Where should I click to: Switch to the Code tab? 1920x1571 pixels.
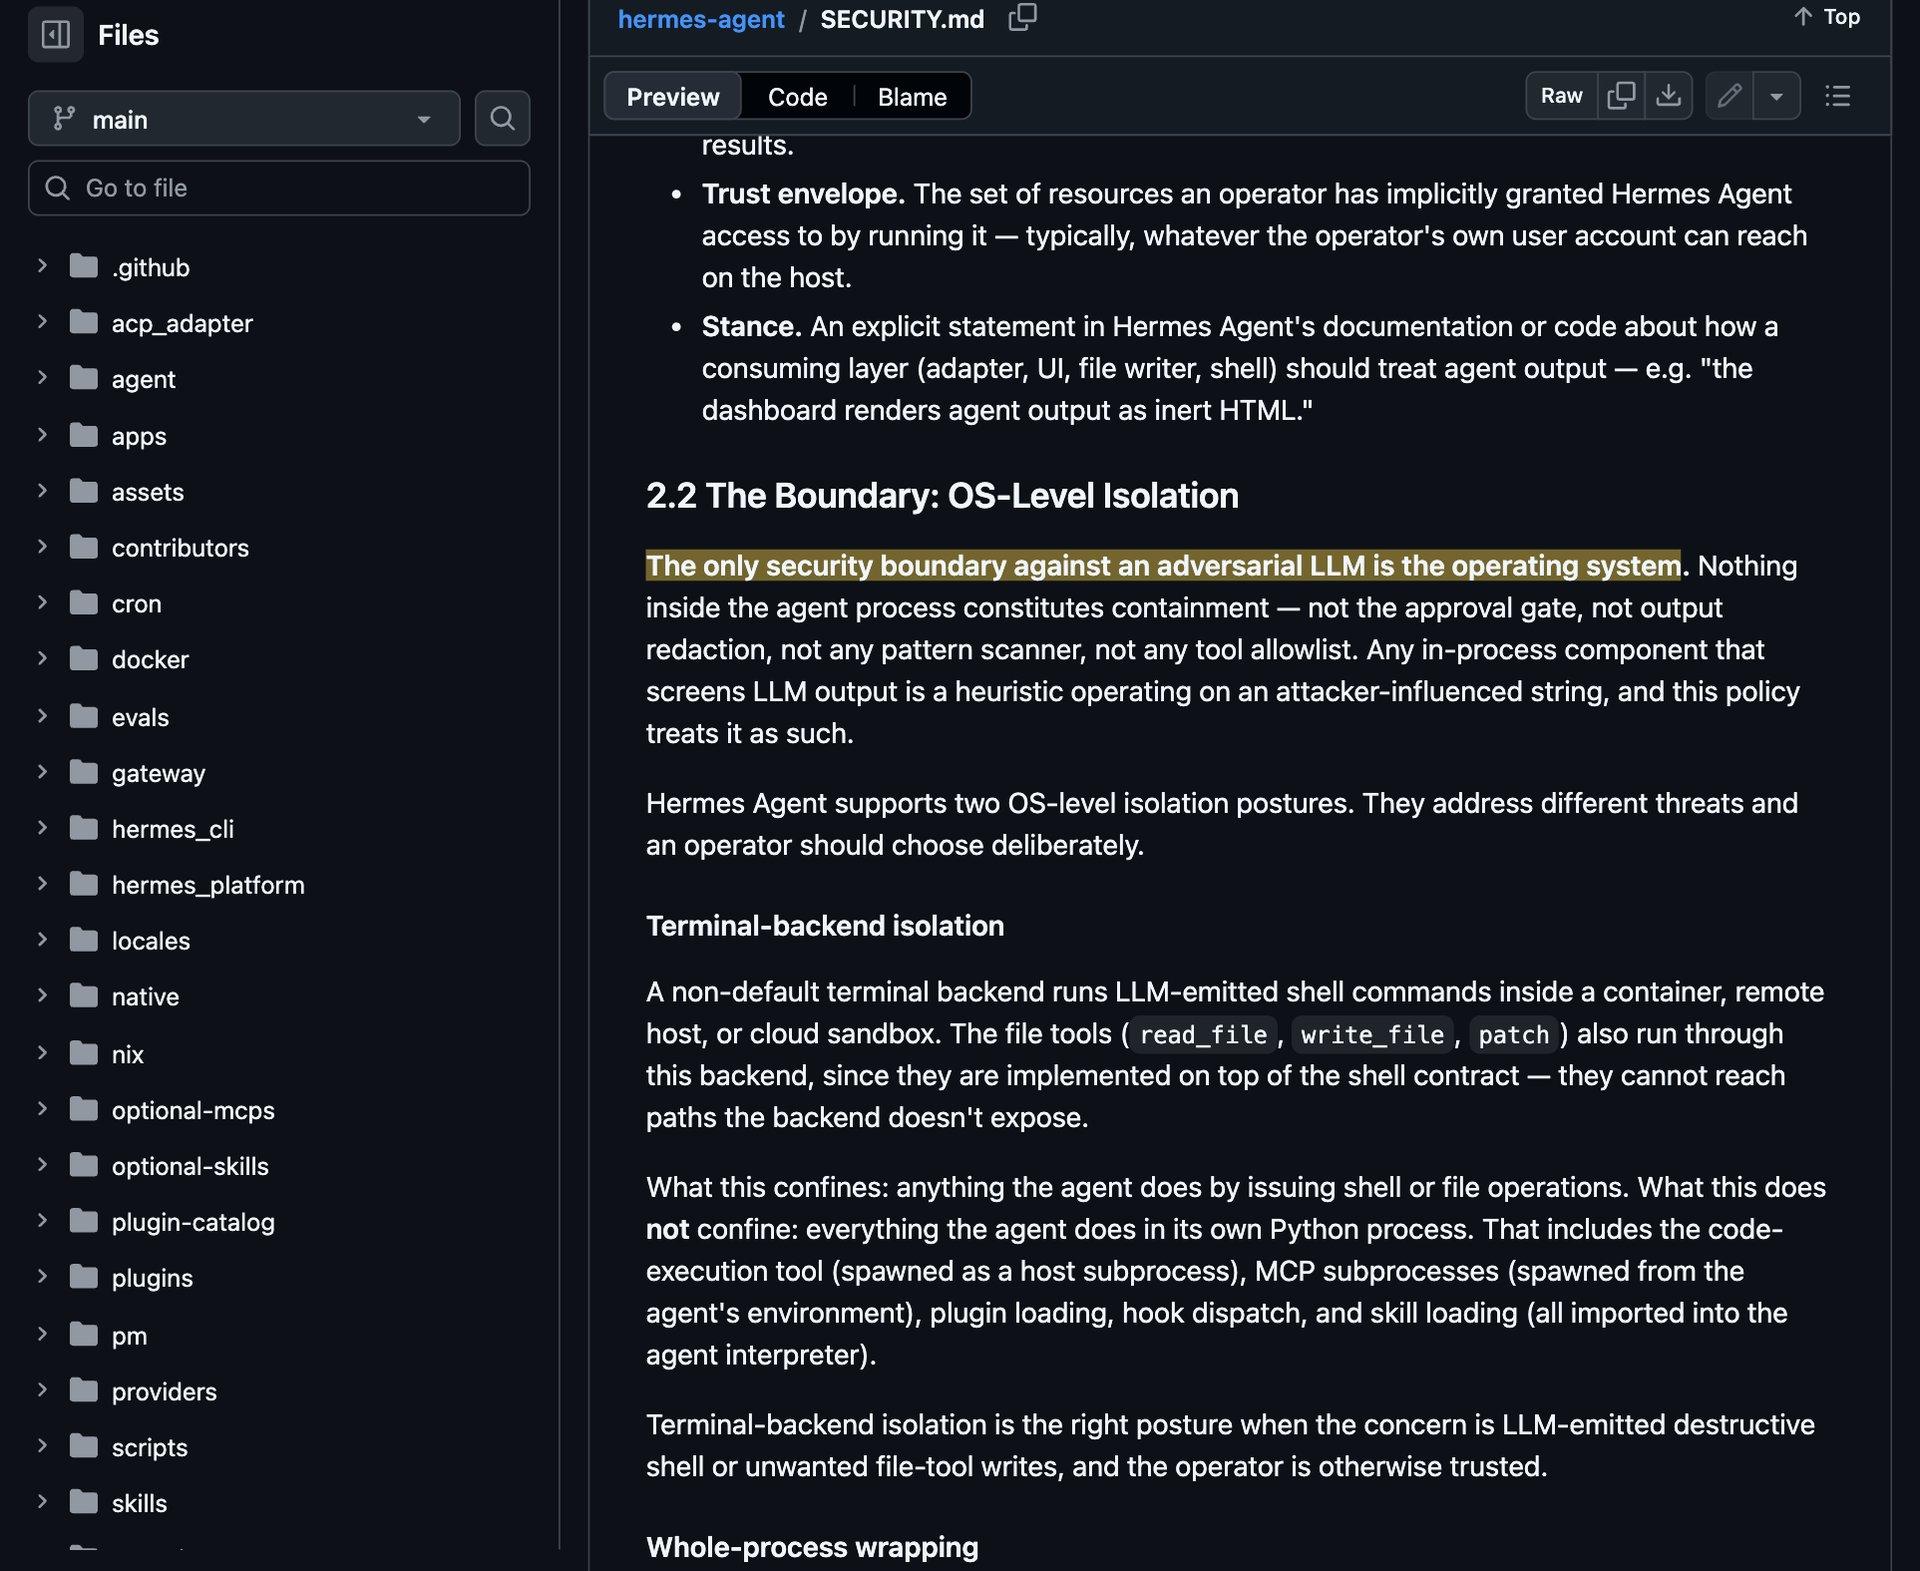point(797,96)
